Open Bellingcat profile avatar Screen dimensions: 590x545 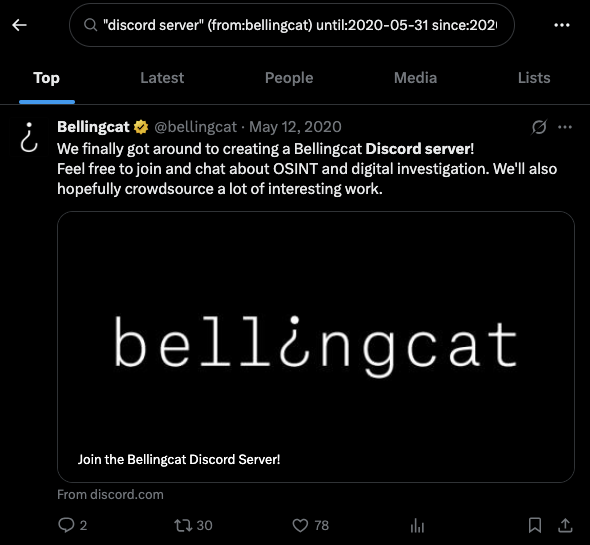pos(29,137)
